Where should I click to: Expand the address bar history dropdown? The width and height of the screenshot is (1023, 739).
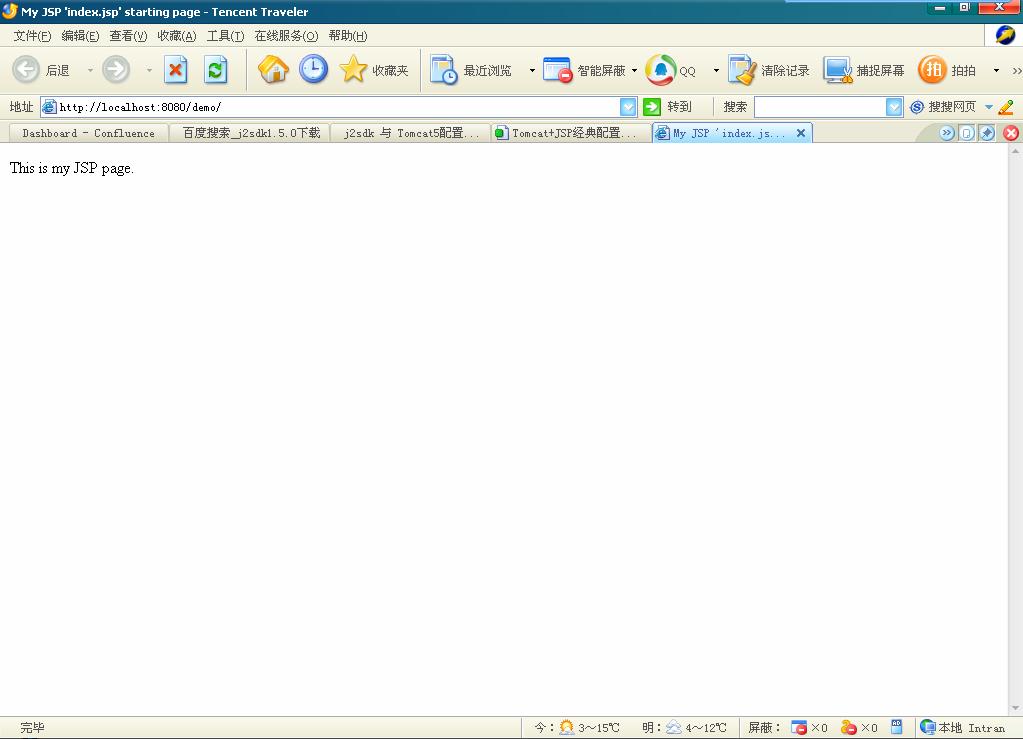(628, 106)
